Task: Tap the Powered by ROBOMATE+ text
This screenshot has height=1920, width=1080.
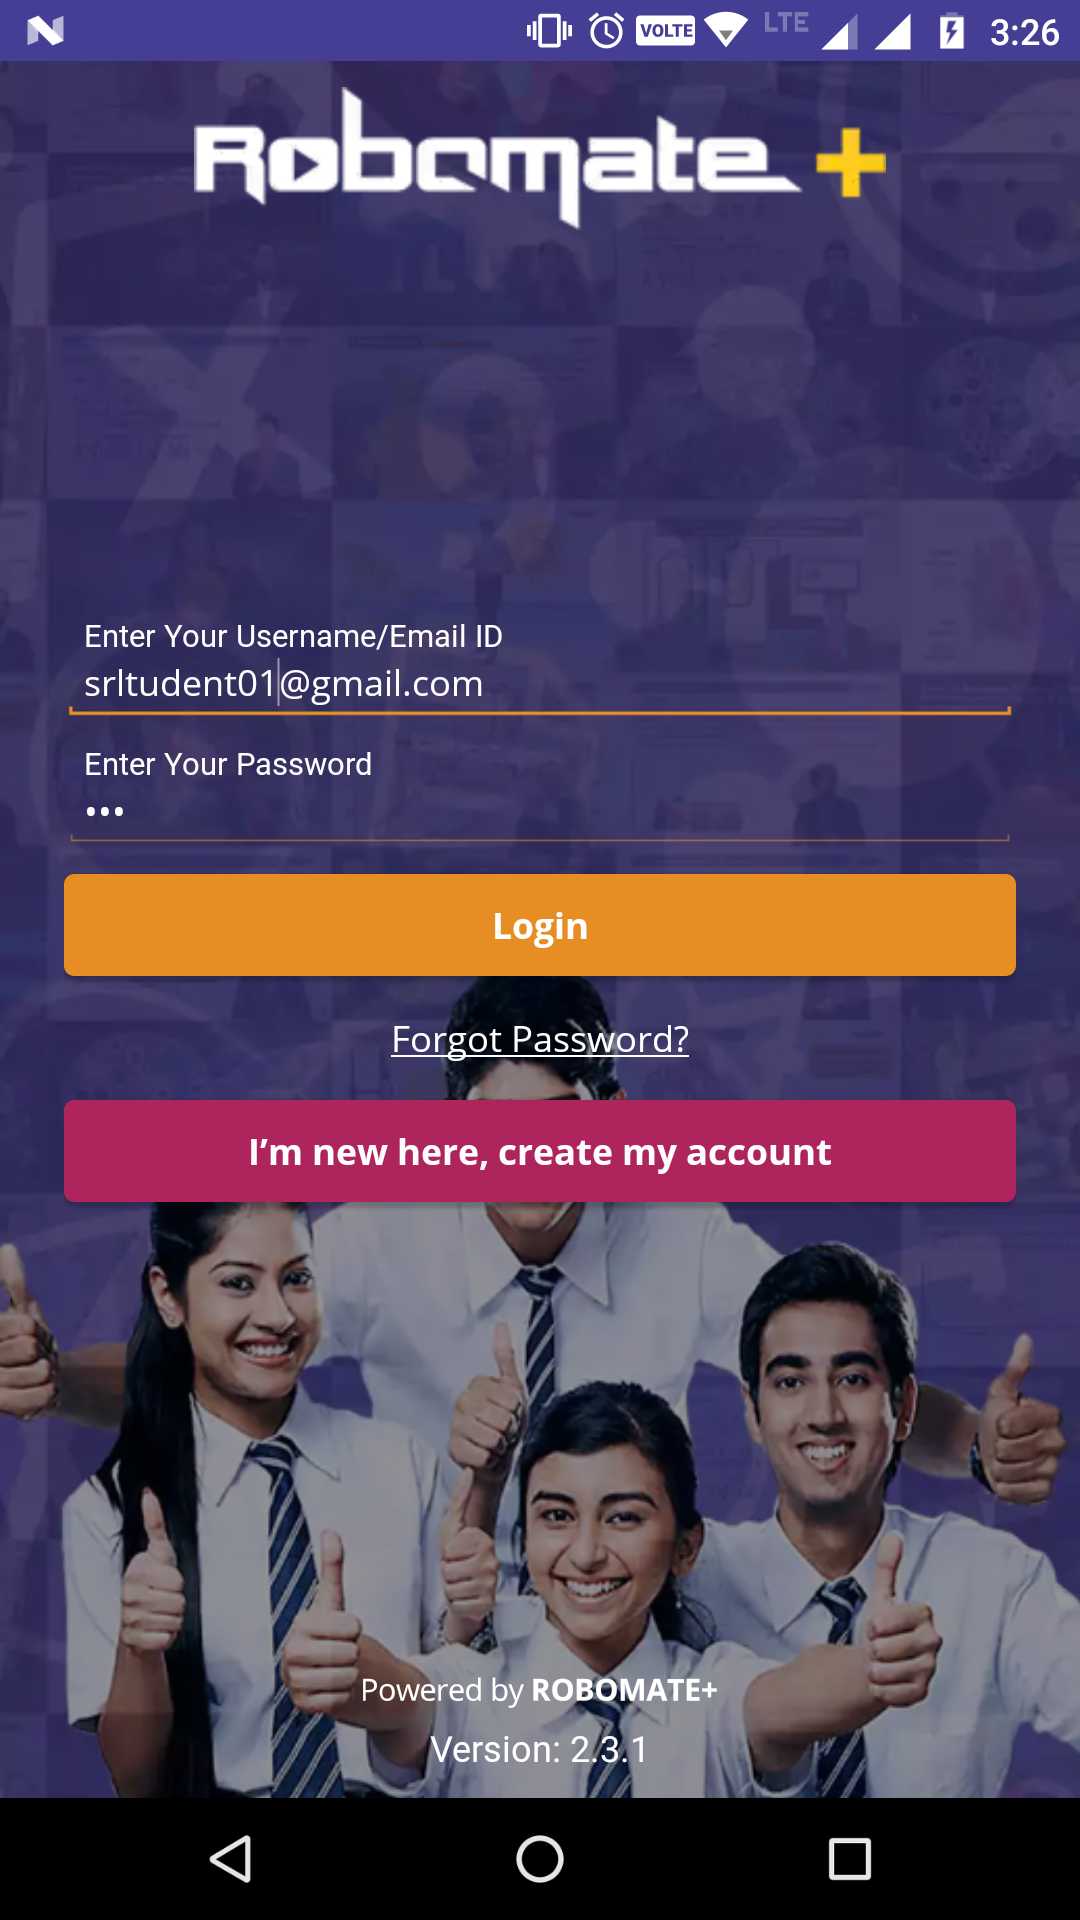Action: (539, 1690)
